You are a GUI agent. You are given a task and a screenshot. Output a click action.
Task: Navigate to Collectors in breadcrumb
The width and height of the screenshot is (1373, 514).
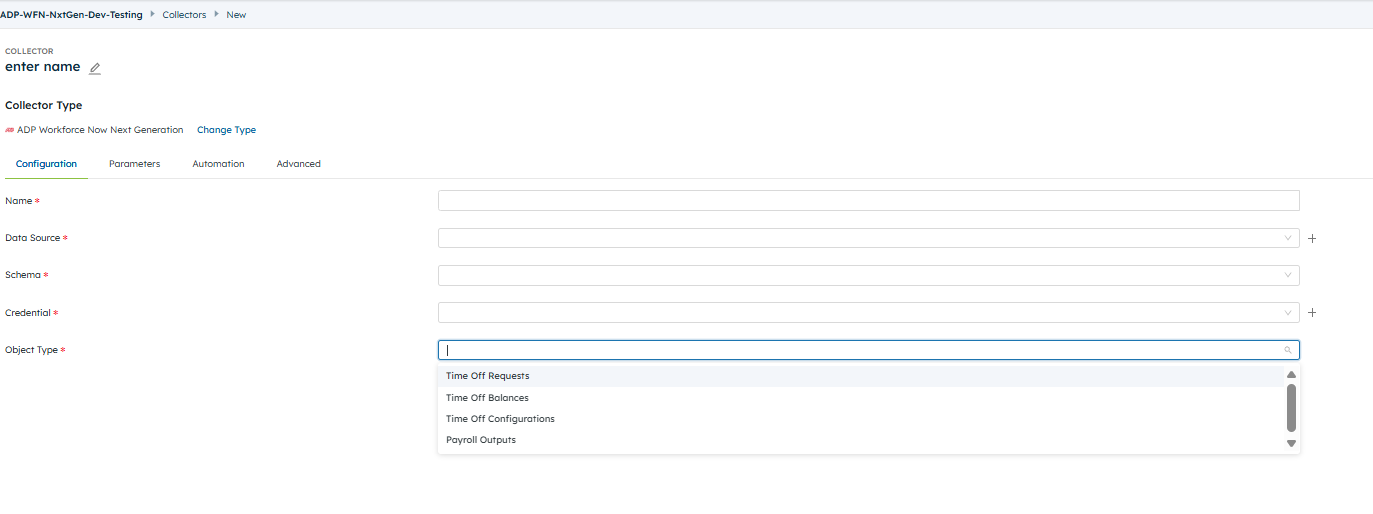pyautogui.click(x=184, y=15)
